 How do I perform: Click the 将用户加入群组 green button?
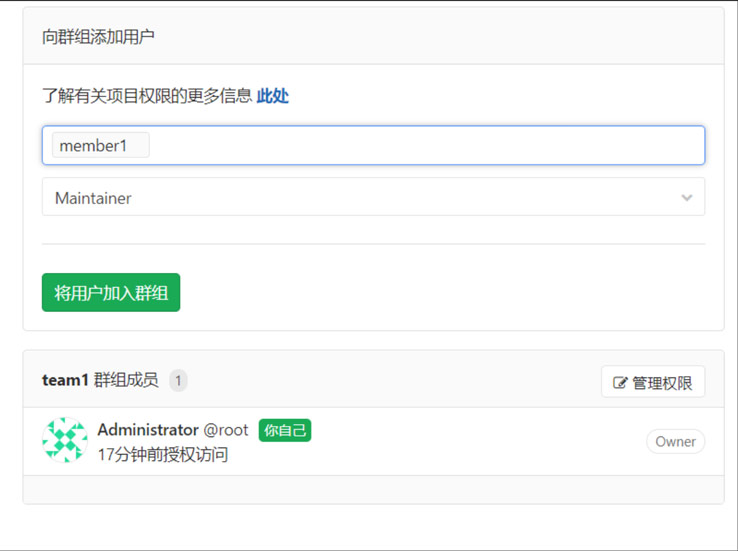pyautogui.click(x=111, y=293)
